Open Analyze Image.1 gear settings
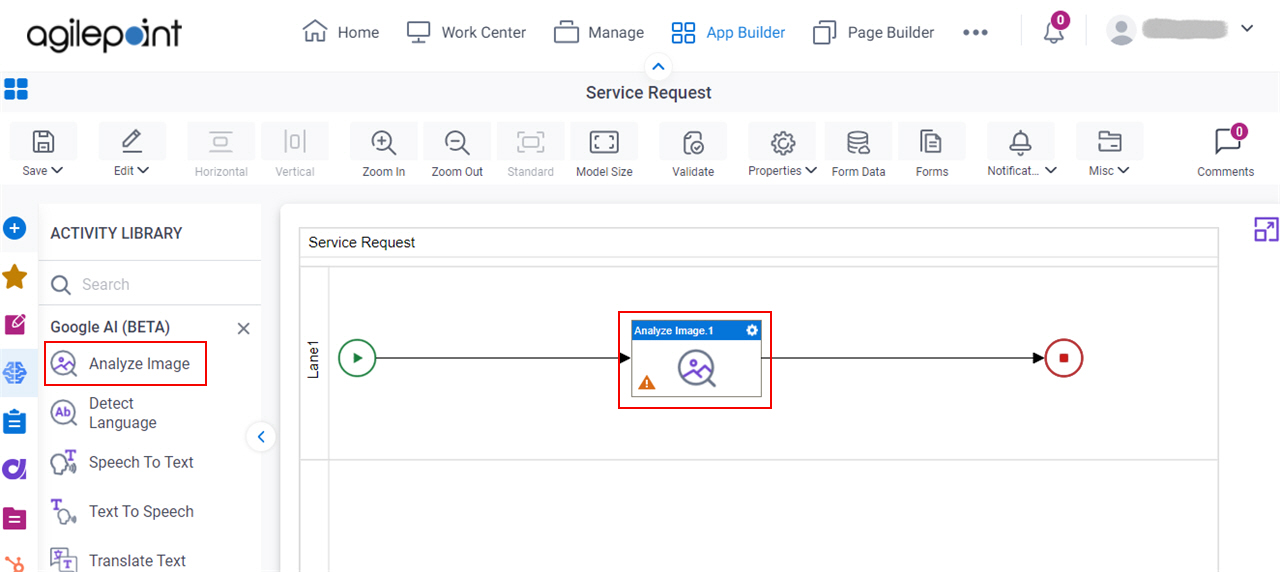 click(752, 331)
